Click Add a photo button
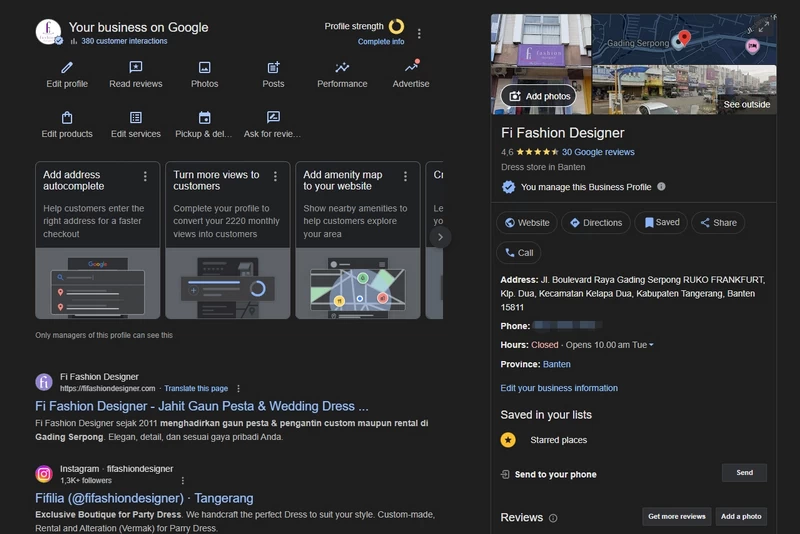 [x=741, y=517]
